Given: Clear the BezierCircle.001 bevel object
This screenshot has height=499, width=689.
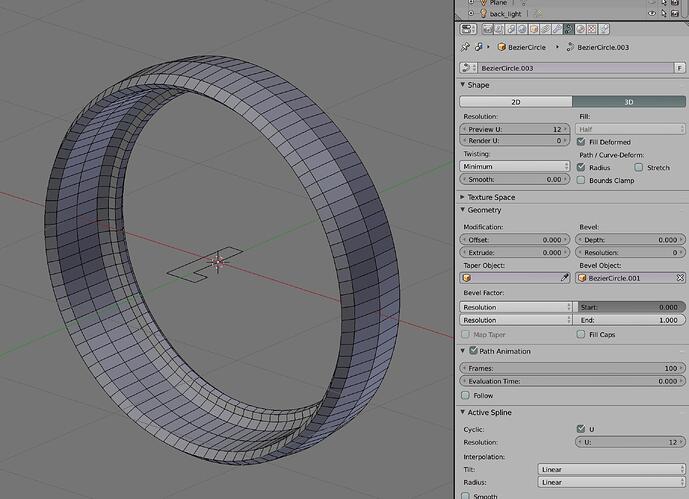Looking at the screenshot, I should pos(680,278).
